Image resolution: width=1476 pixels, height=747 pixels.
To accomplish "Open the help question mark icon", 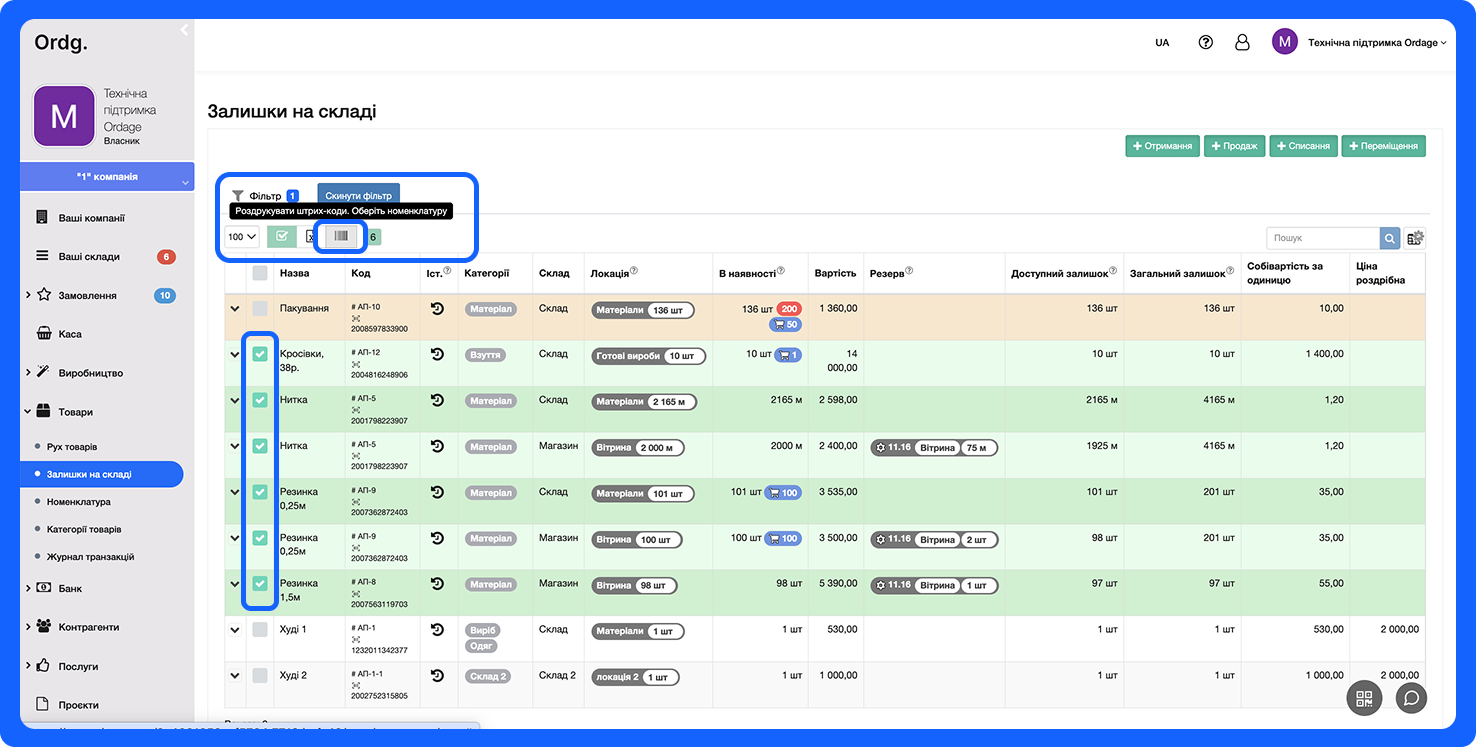I will (1206, 43).
